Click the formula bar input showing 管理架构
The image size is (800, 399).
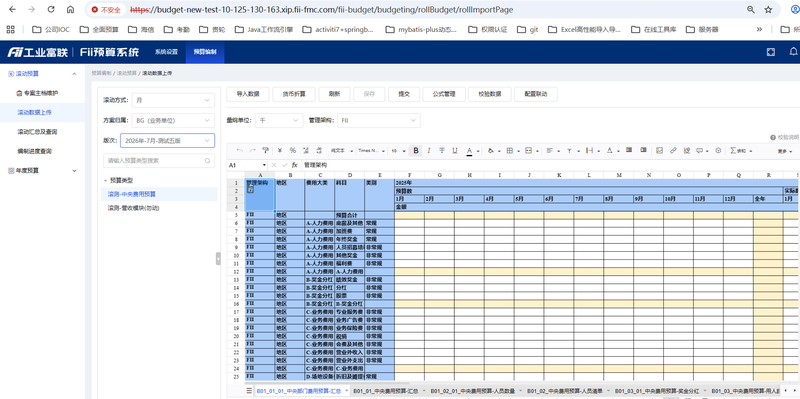(550, 165)
